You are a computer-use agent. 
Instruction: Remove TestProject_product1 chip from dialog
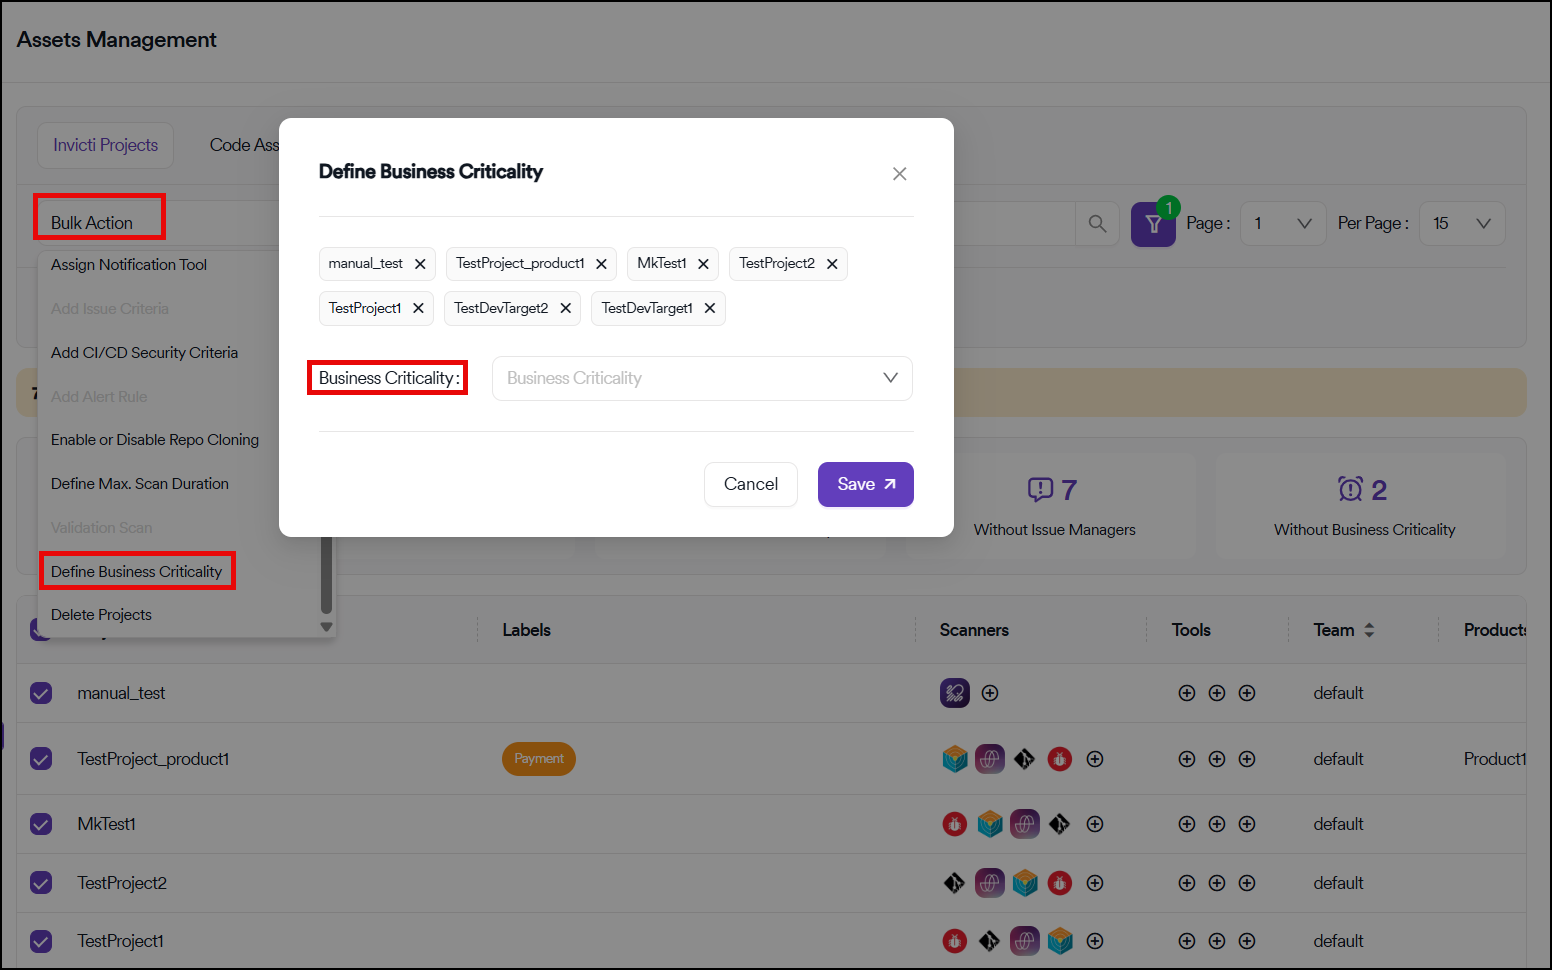coord(601,264)
